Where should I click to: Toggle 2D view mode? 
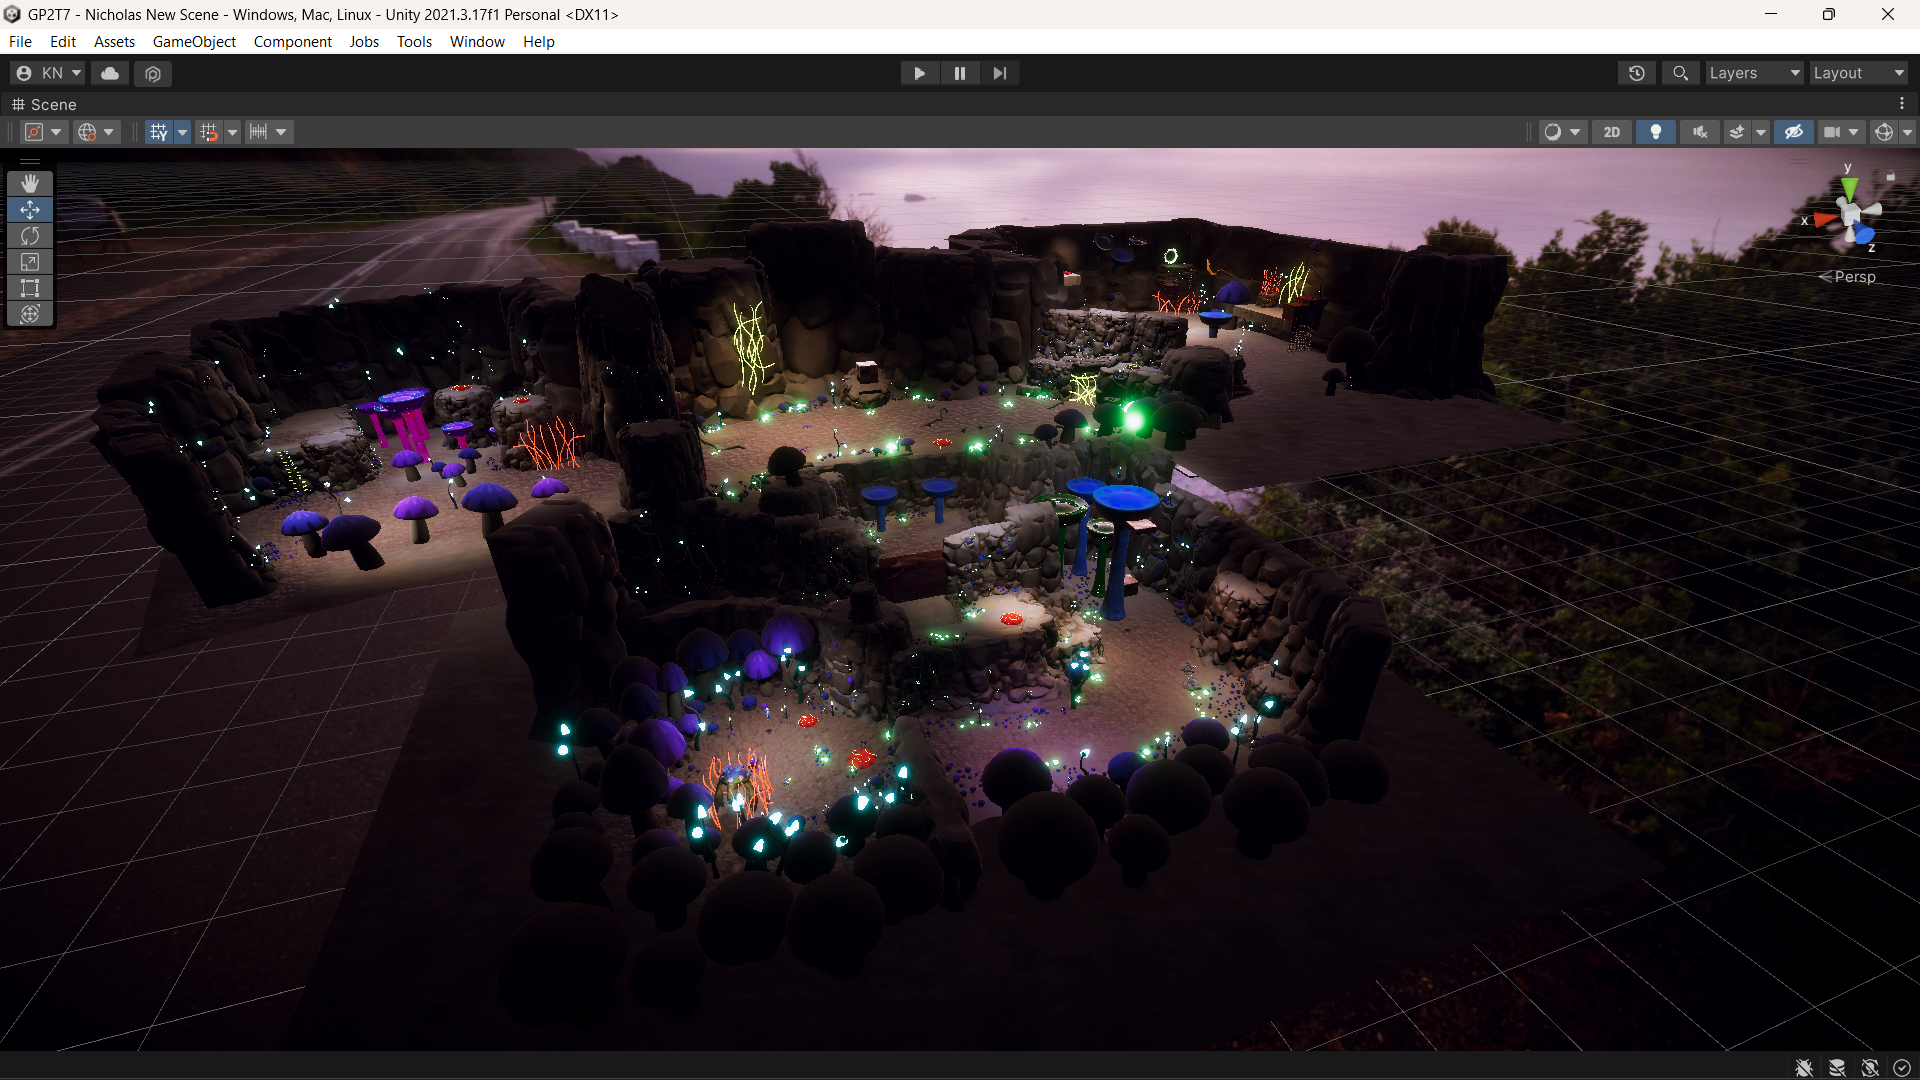click(x=1611, y=132)
